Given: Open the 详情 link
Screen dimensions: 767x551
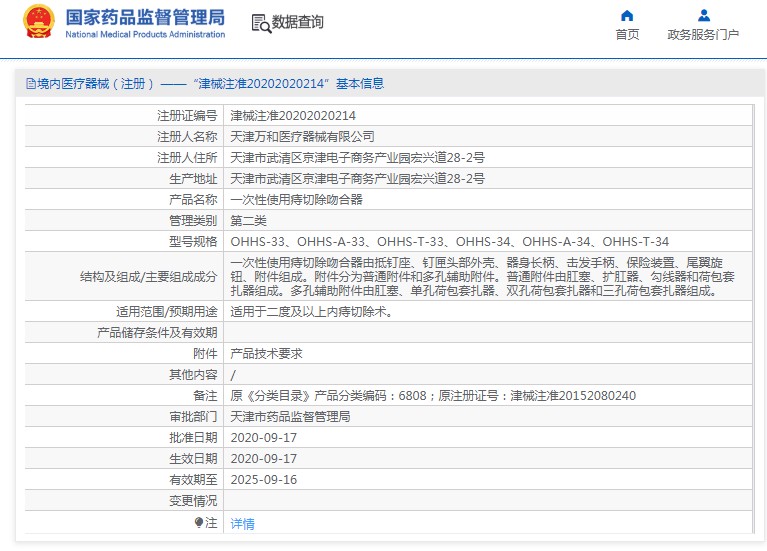Looking at the screenshot, I should 242,524.
